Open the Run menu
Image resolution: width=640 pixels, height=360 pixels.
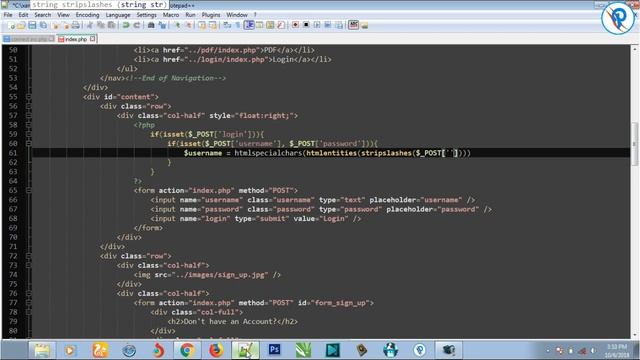190,15
